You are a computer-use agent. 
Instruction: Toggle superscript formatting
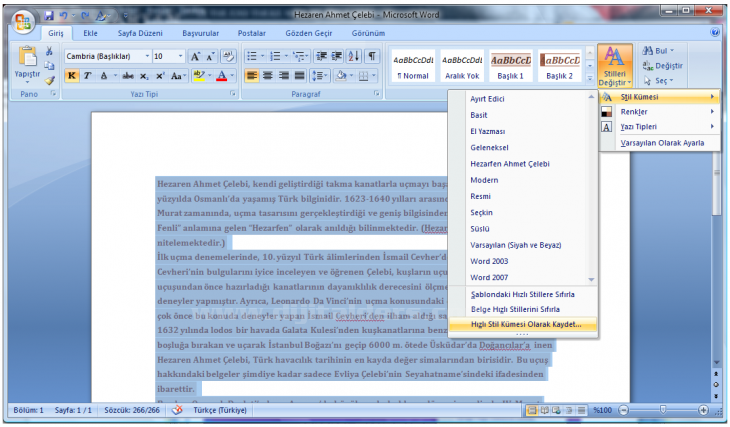coord(160,75)
